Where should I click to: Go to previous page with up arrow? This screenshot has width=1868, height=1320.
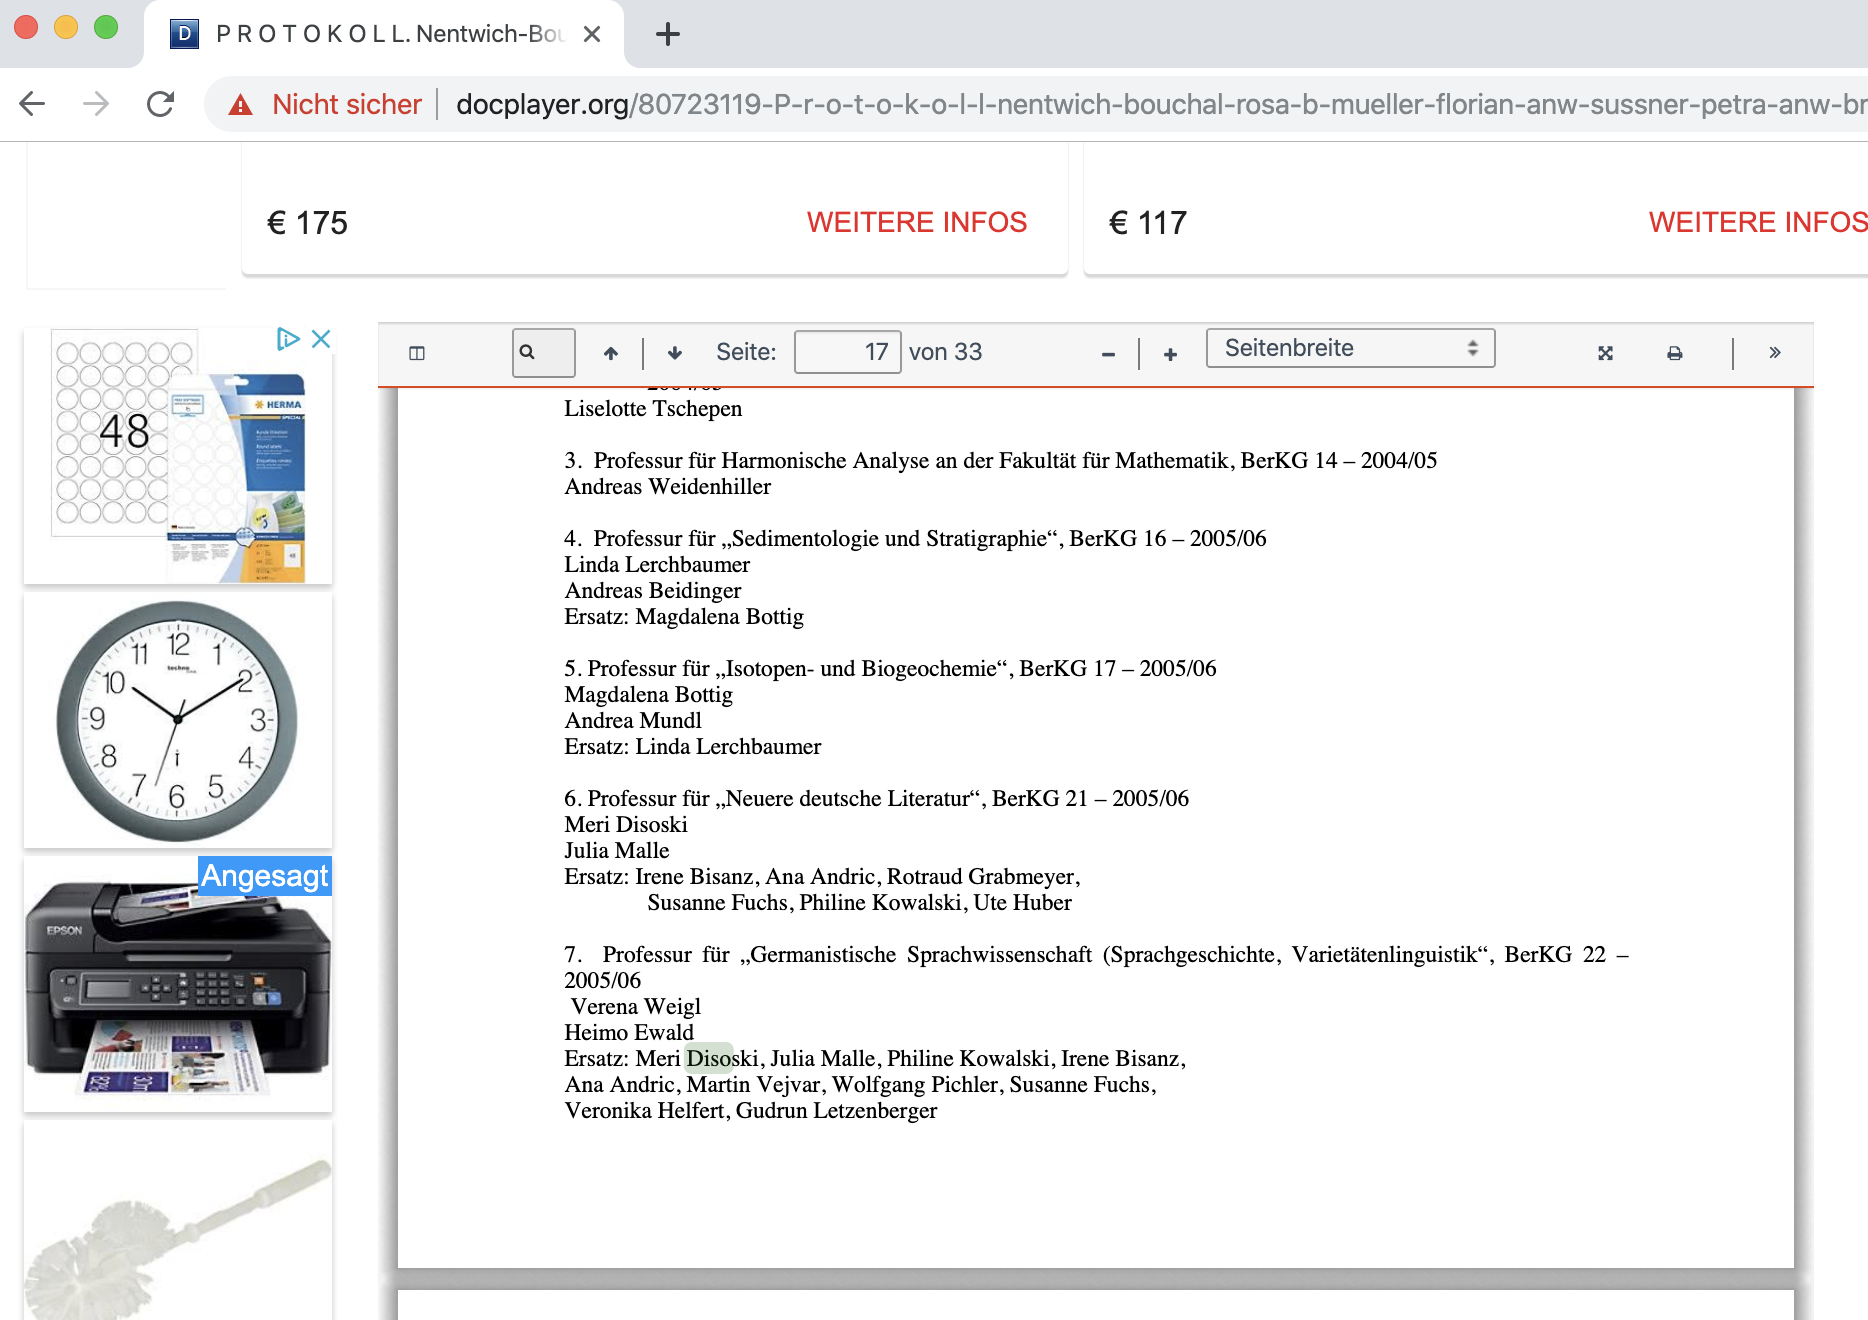coord(610,352)
